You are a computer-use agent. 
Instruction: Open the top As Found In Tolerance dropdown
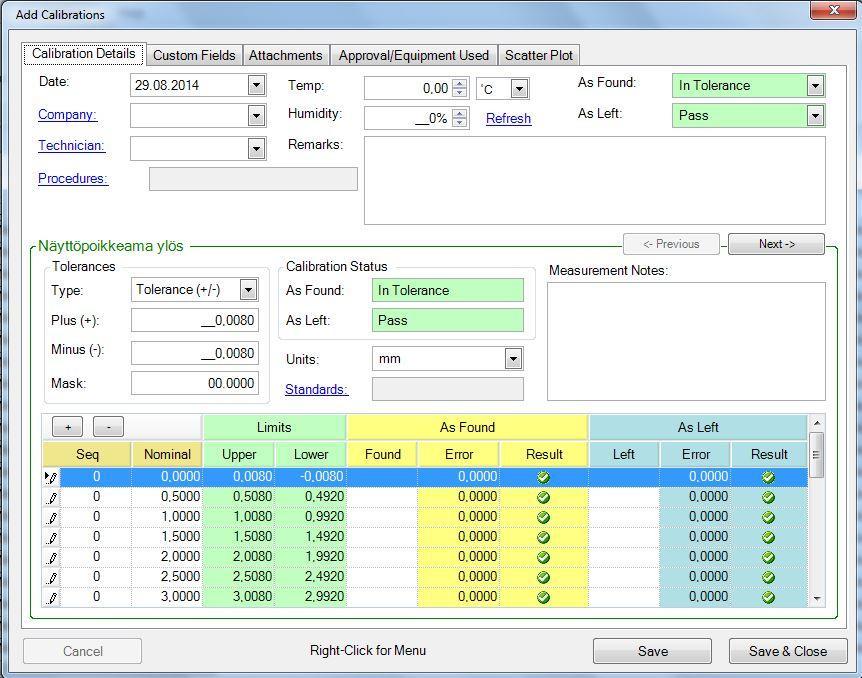815,85
